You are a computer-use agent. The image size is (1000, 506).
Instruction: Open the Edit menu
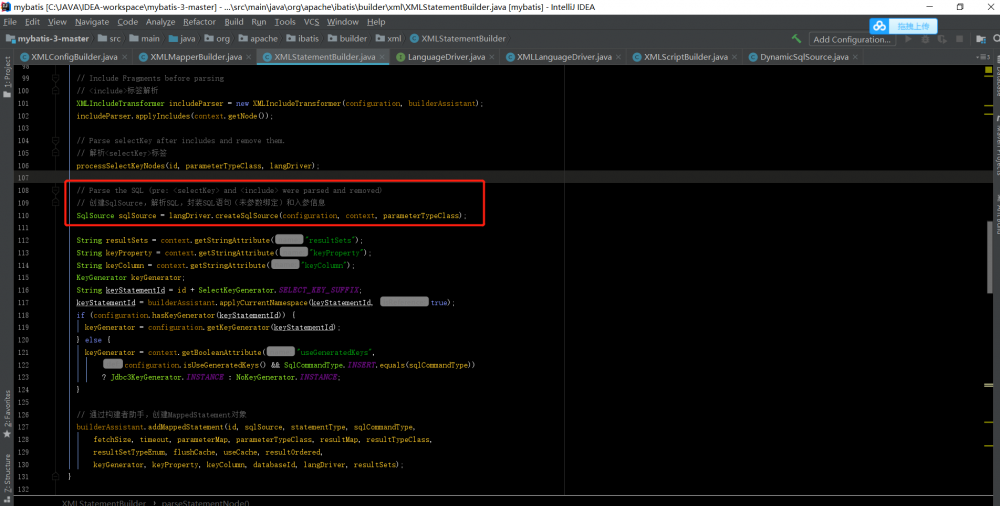pyautogui.click(x=32, y=22)
